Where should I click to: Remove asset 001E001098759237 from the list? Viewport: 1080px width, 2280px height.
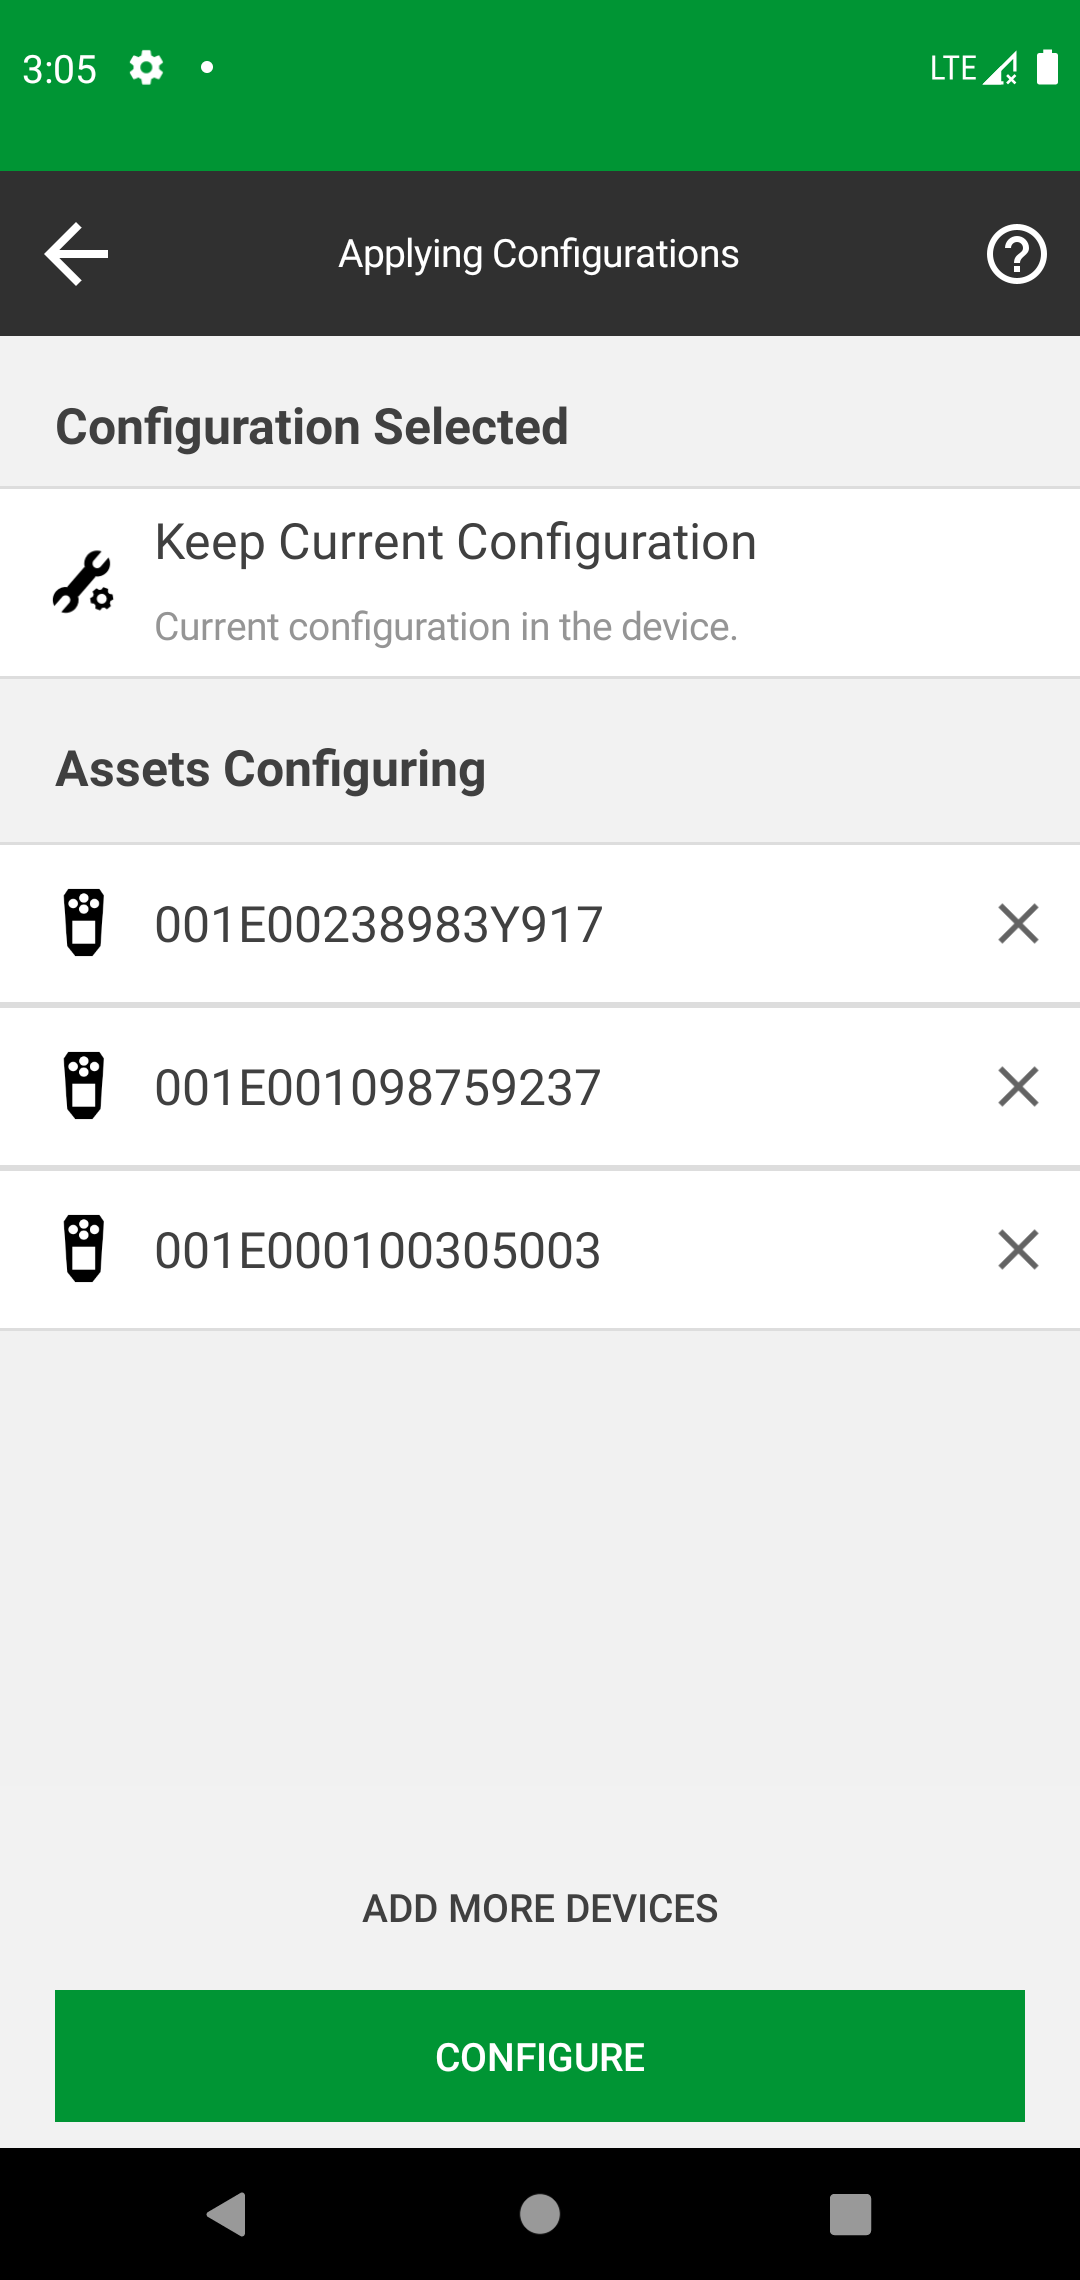(x=1018, y=1086)
